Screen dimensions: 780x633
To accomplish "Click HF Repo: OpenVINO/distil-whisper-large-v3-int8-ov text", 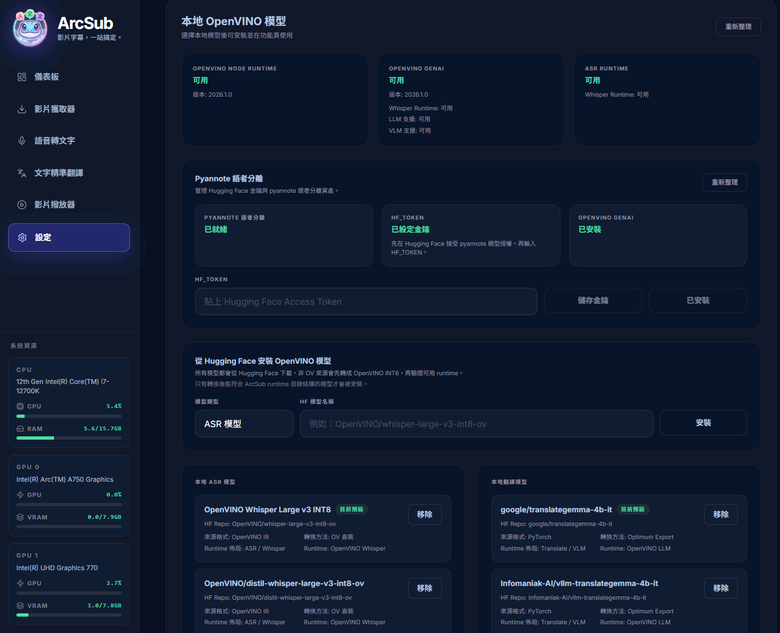I will pos(278,598).
